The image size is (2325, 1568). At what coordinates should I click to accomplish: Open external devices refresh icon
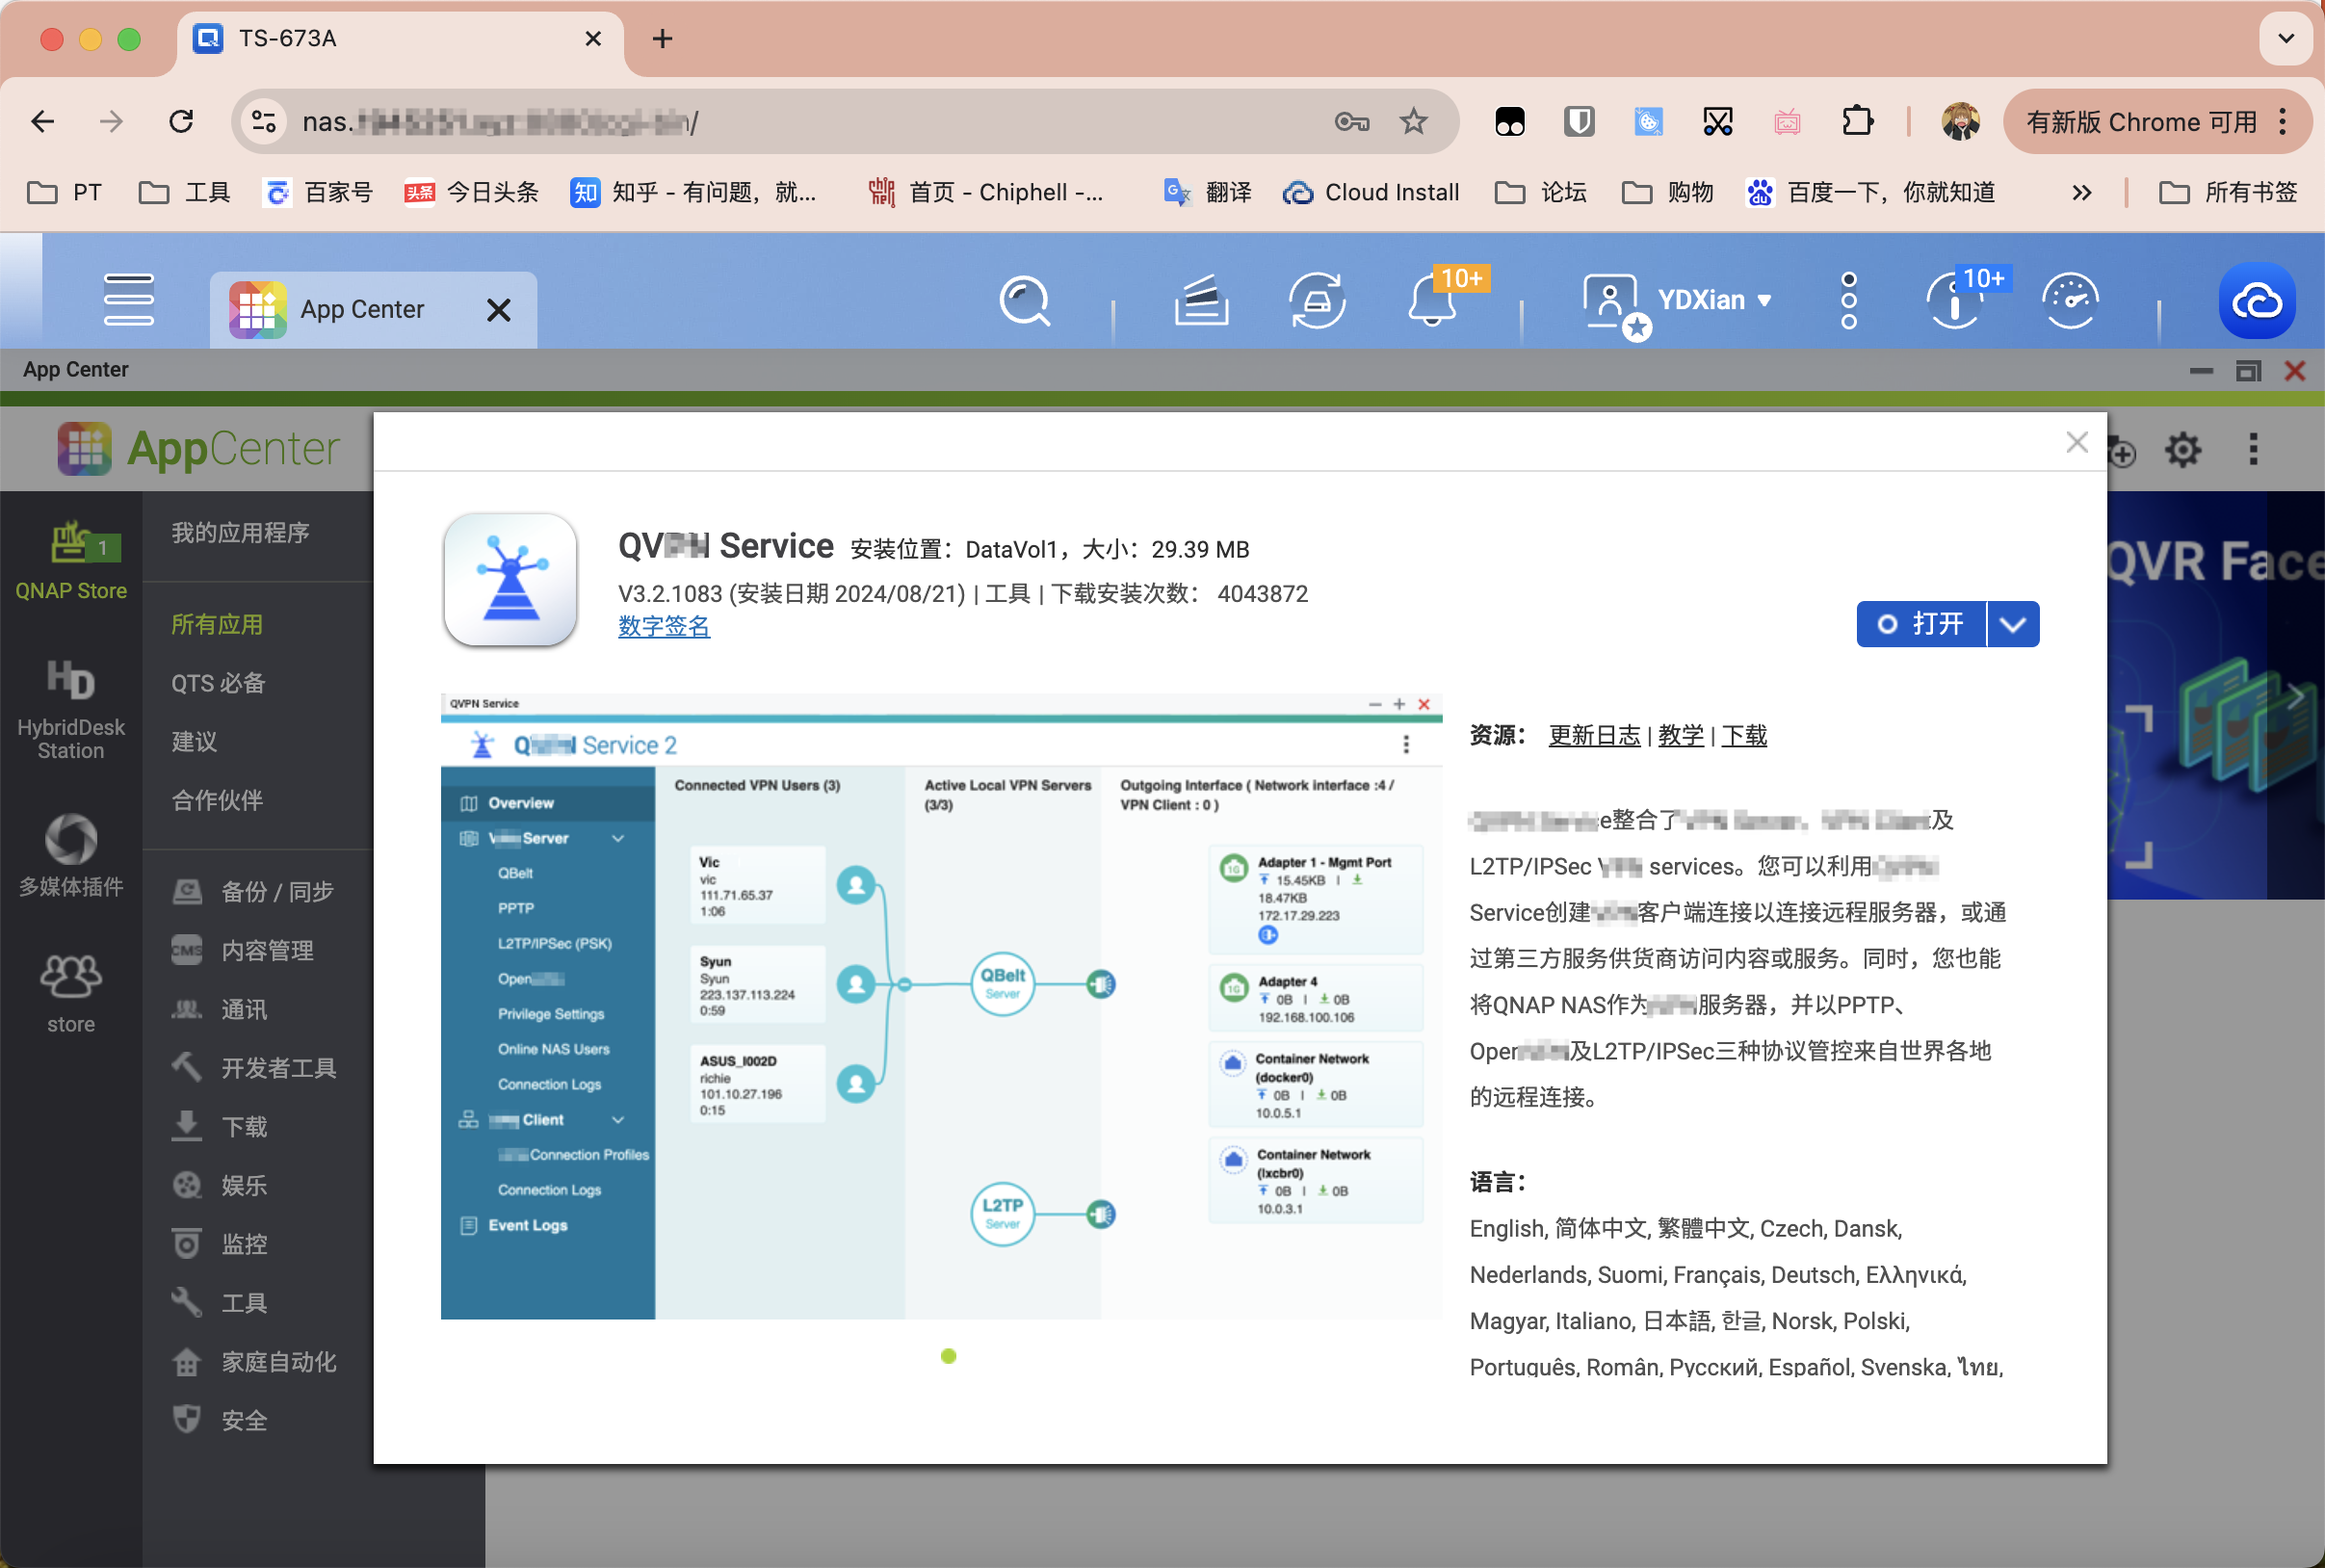click(1317, 301)
